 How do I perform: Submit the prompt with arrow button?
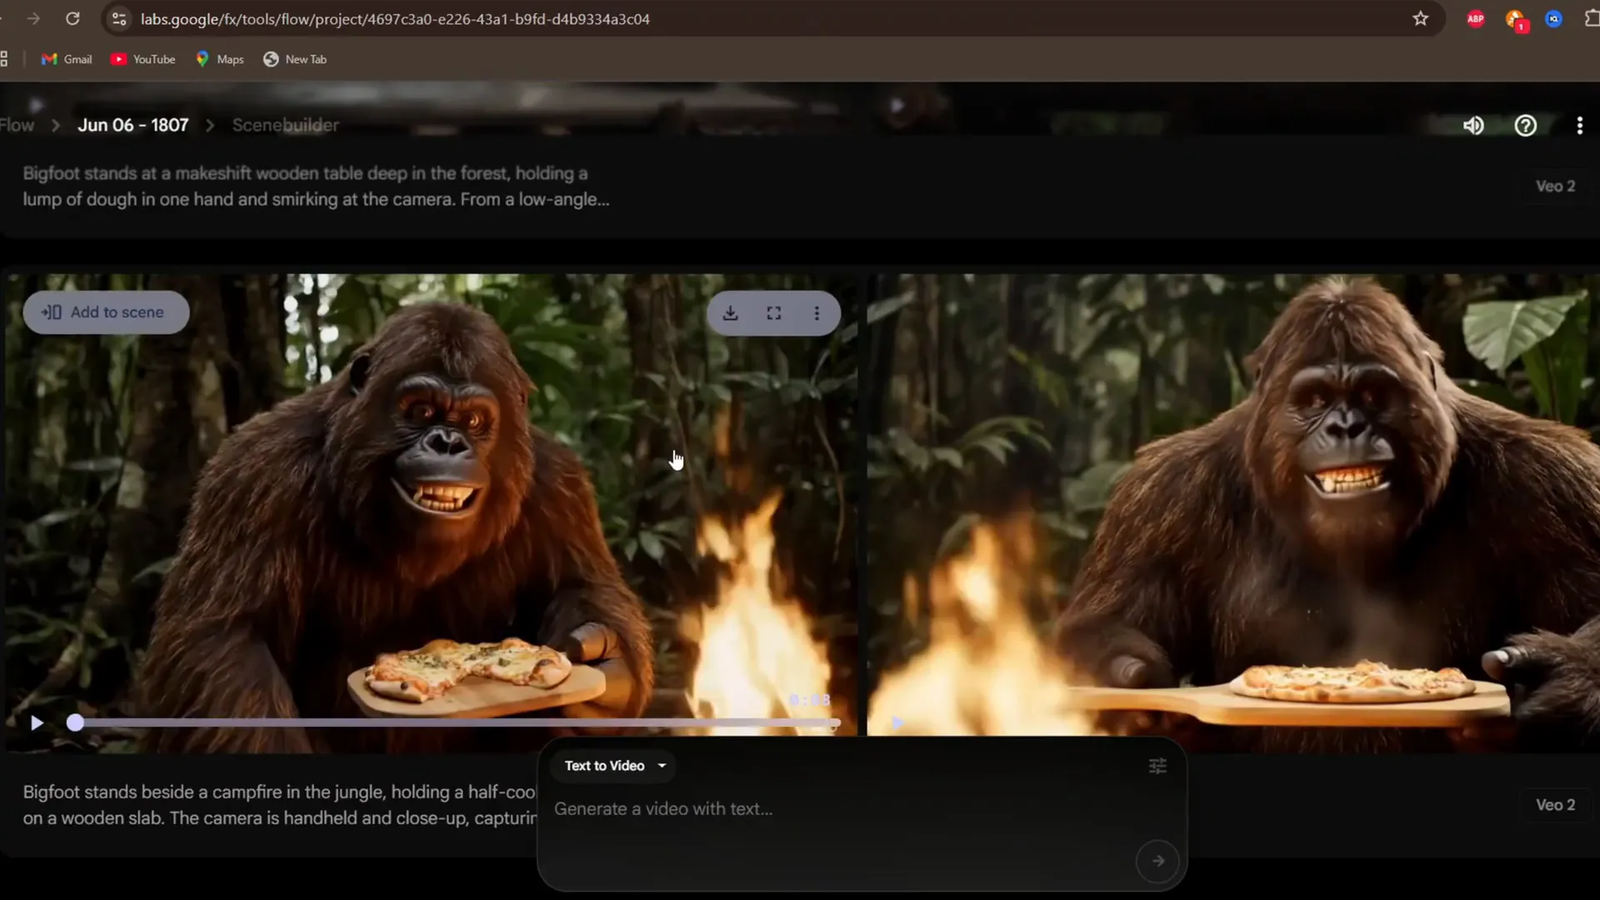click(x=1157, y=861)
